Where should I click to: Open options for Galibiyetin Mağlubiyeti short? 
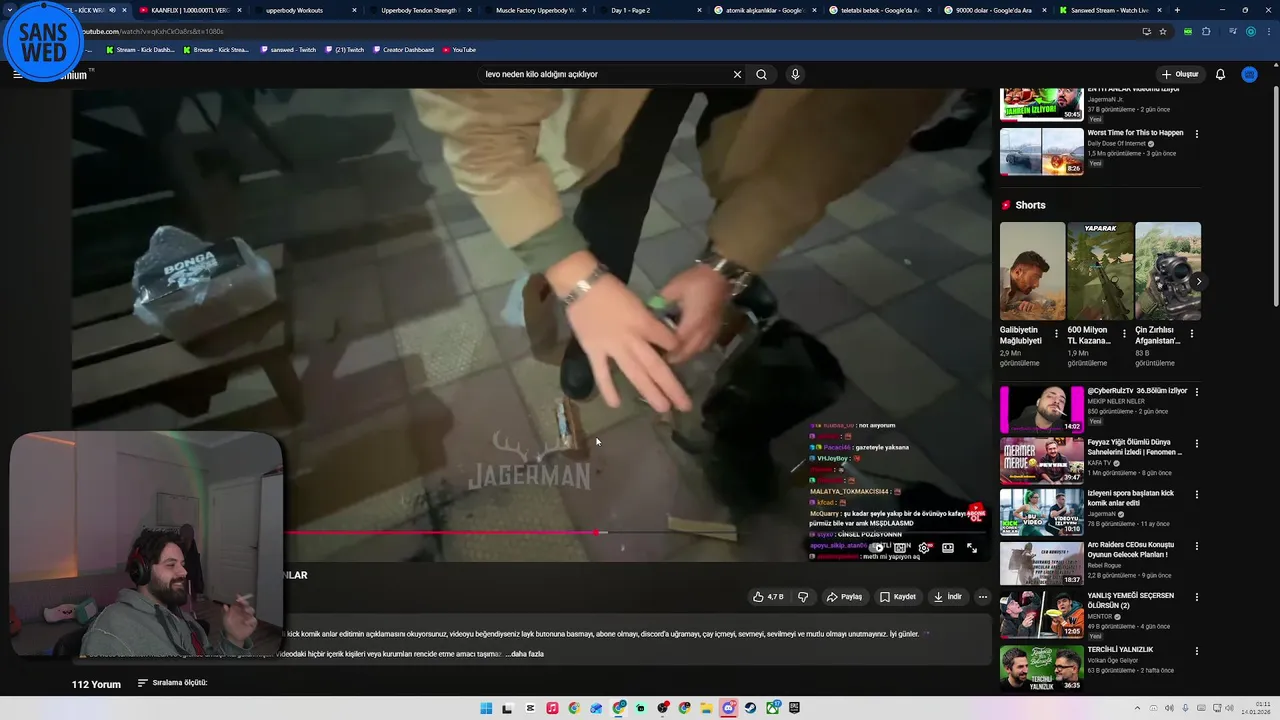(1056, 334)
